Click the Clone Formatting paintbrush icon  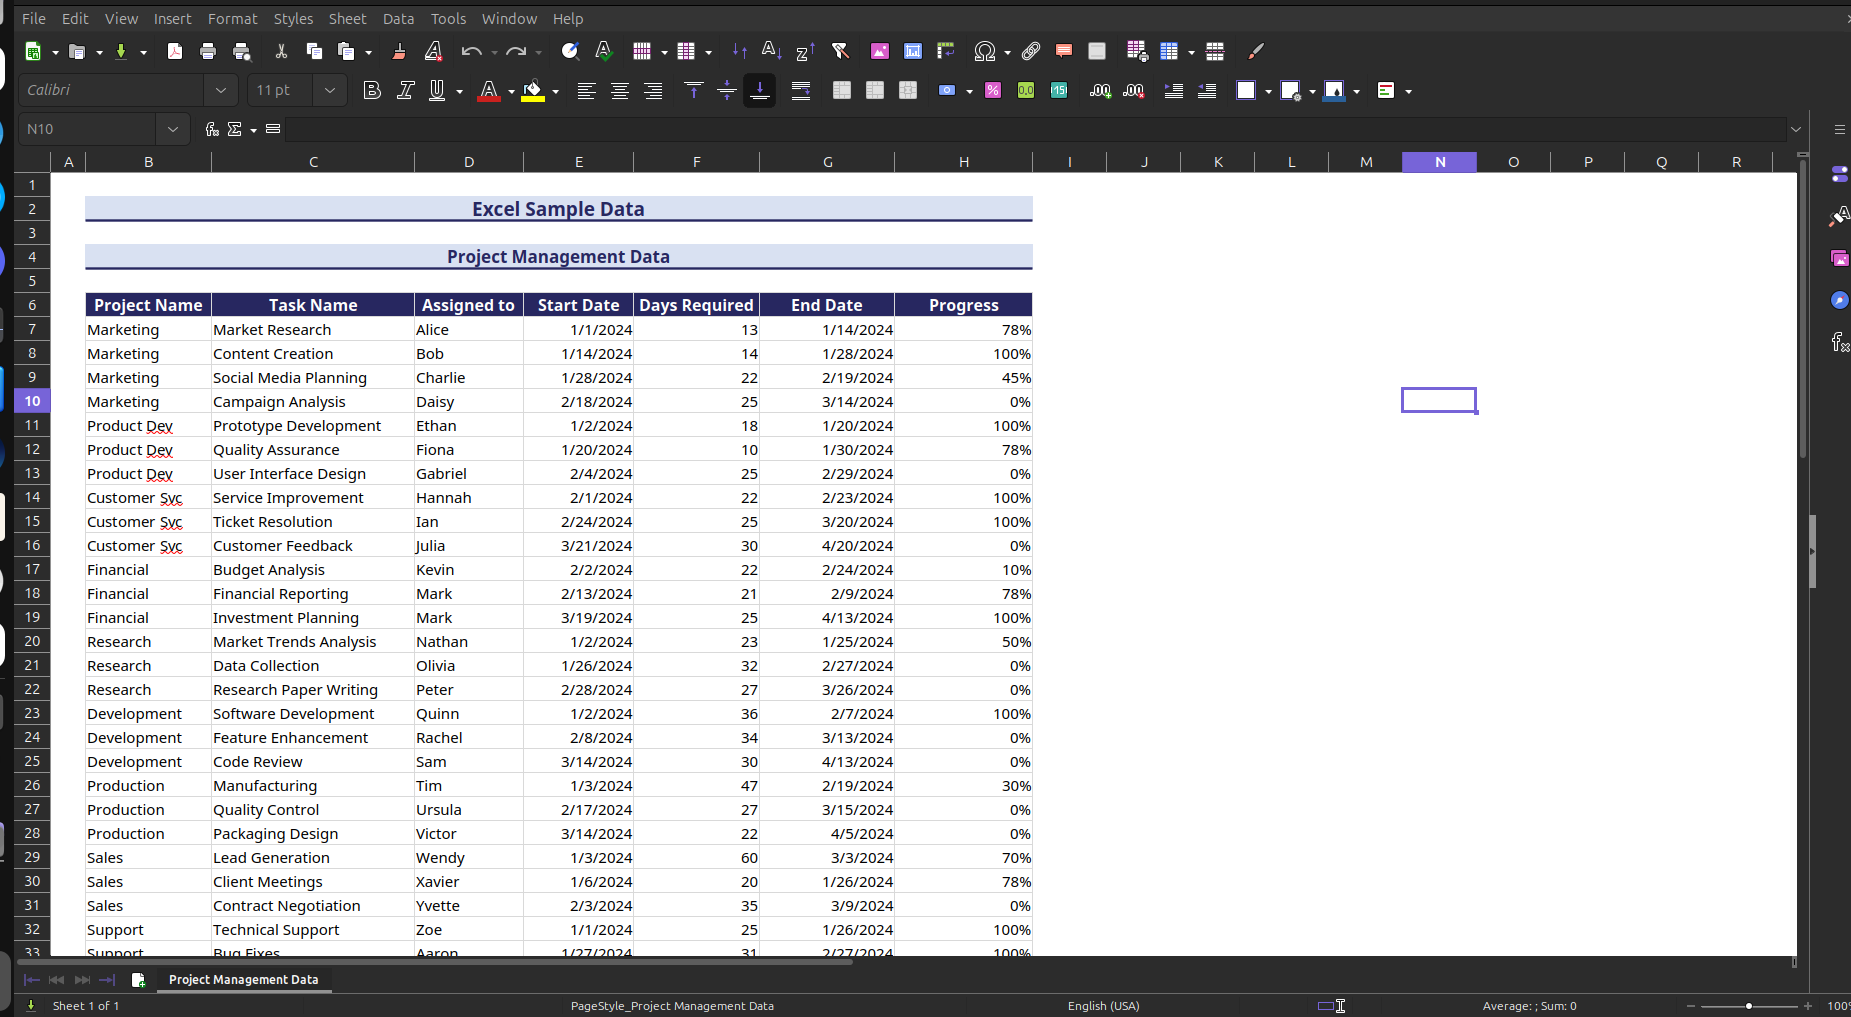tap(399, 51)
